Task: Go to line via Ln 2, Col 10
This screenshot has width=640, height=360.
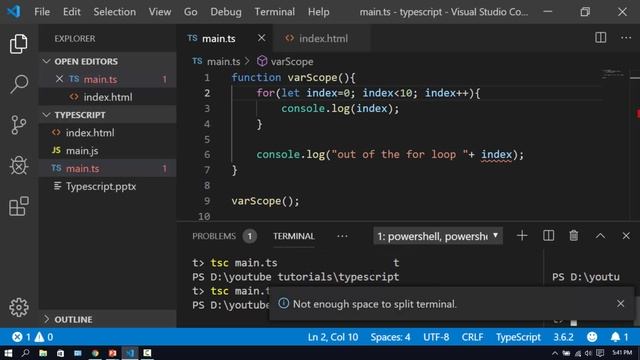Action: pyautogui.click(x=333, y=337)
